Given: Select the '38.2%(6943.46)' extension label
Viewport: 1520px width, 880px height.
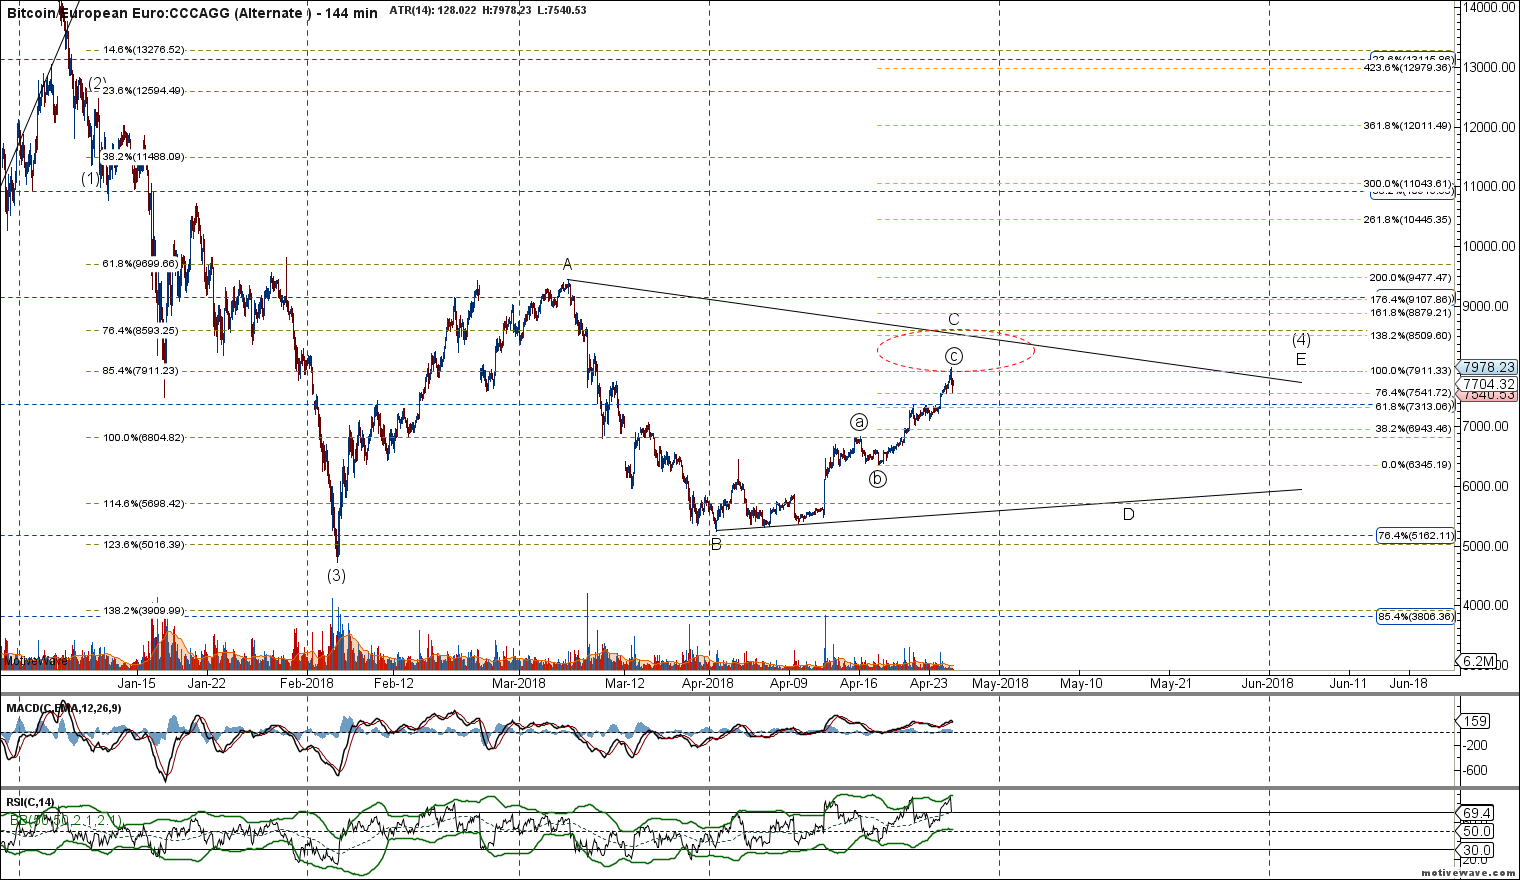Looking at the screenshot, I should pyautogui.click(x=1414, y=428).
